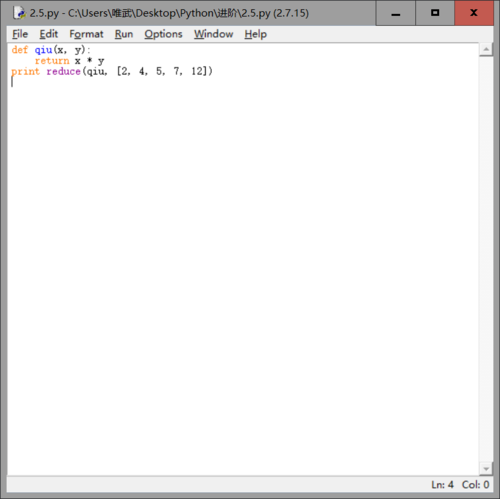Viewport: 500px width, 499px height.
Task: Click the reduce keyword in code
Action: pos(63,71)
